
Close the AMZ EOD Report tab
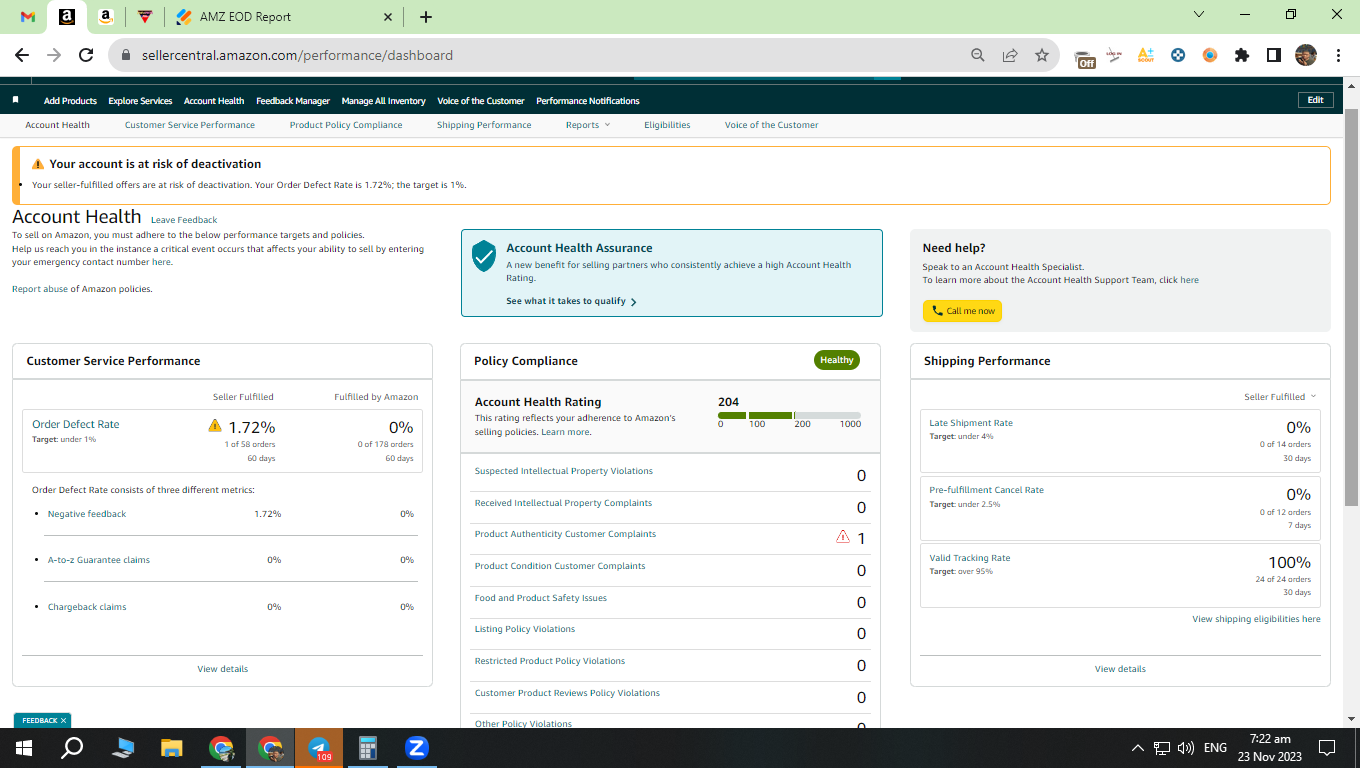[389, 17]
